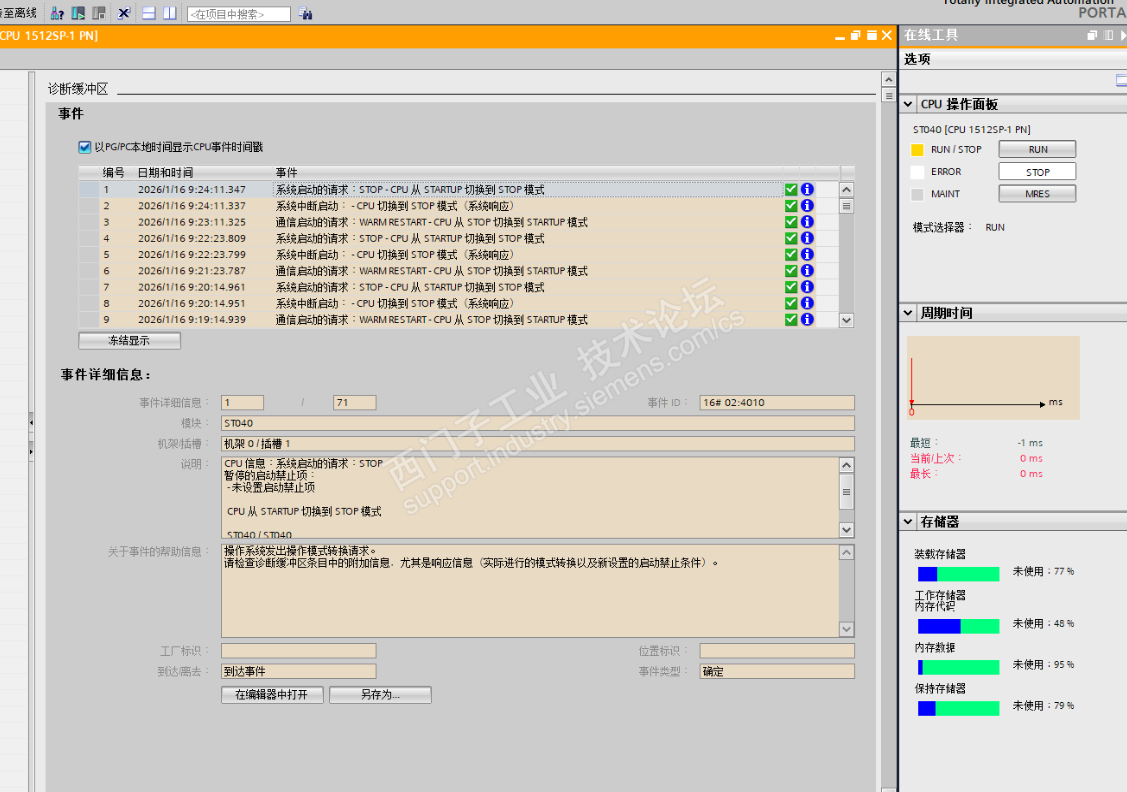This screenshot has height=792, width=1127.
Task: Click 保持存储器 usage bar
Action: tap(959, 708)
